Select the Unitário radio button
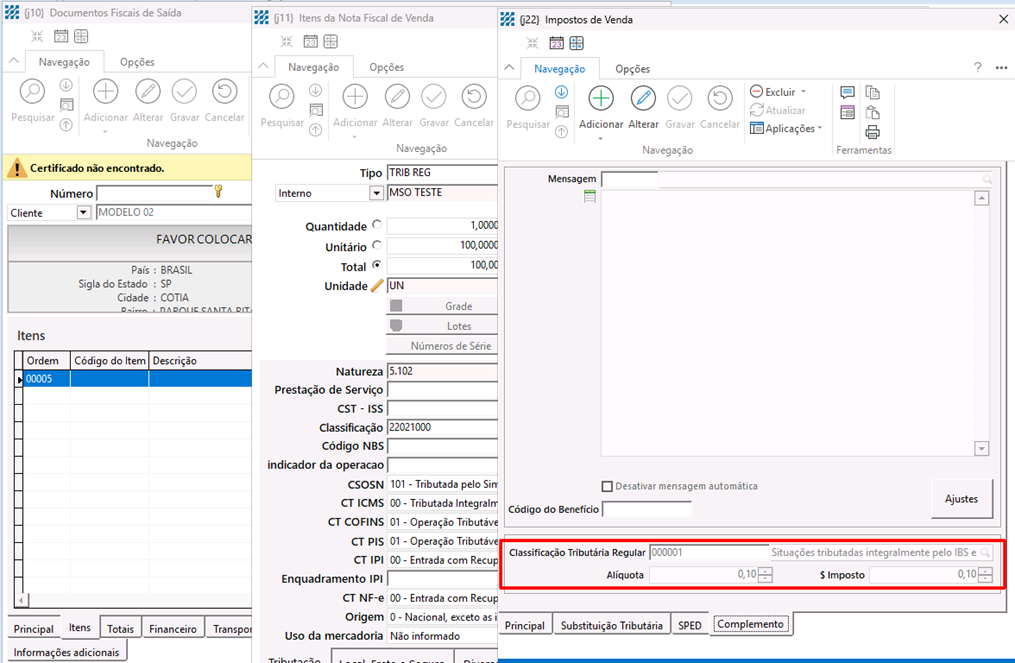This screenshot has height=663, width=1015. point(376,246)
